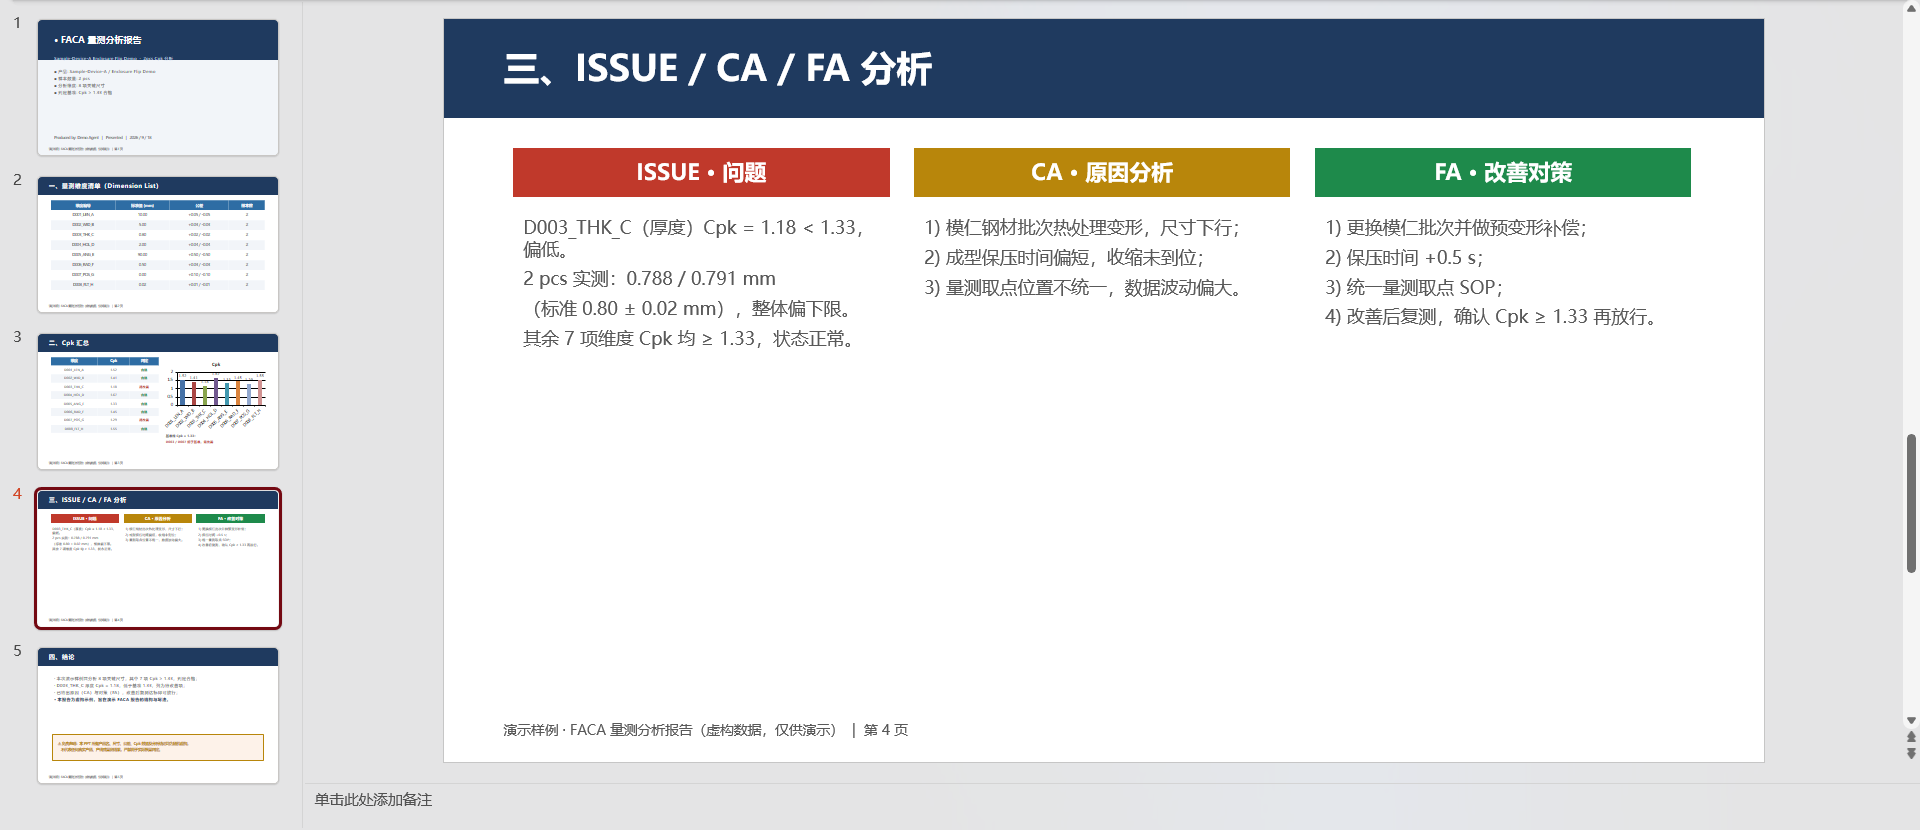The width and height of the screenshot is (1920, 830).
Task: Select slide 4 ISSUE / CA / FA thumbnail
Action: click(x=158, y=558)
